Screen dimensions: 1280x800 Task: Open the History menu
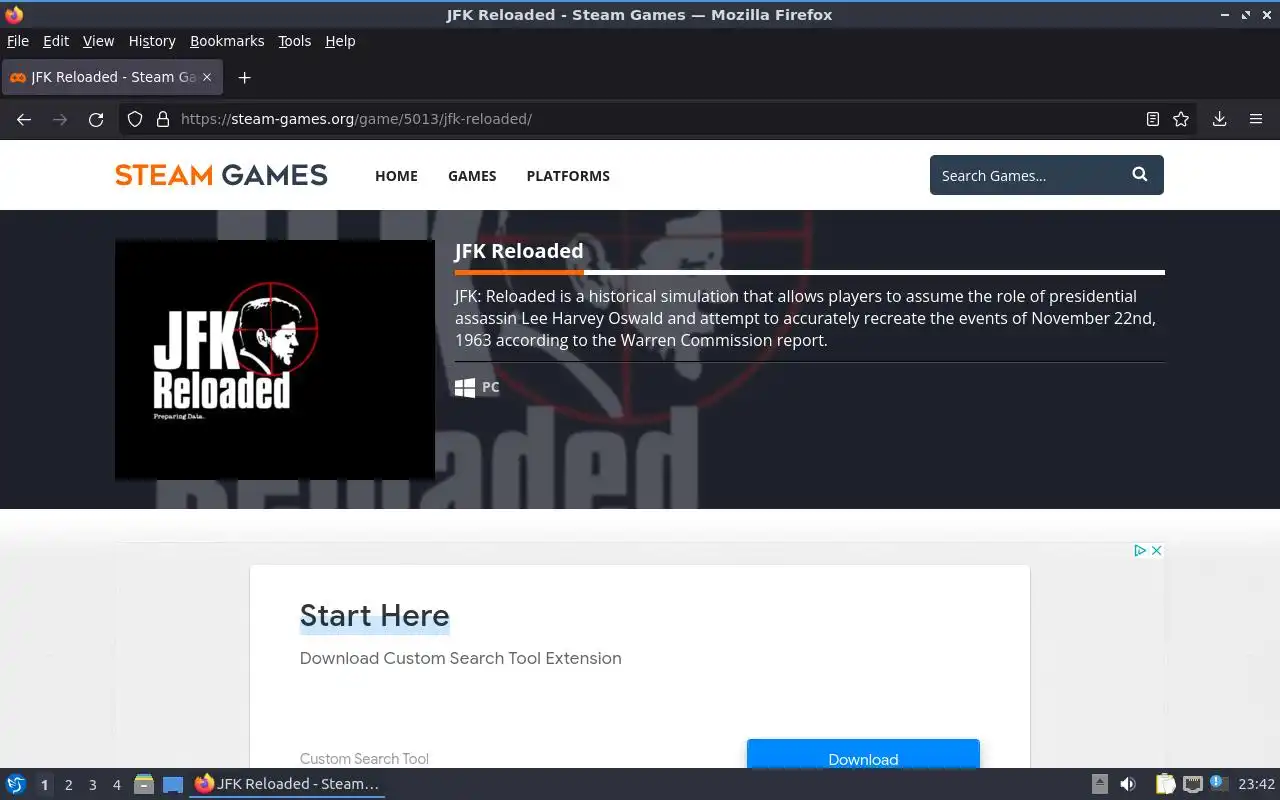pyautogui.click(x=152, y=41)
